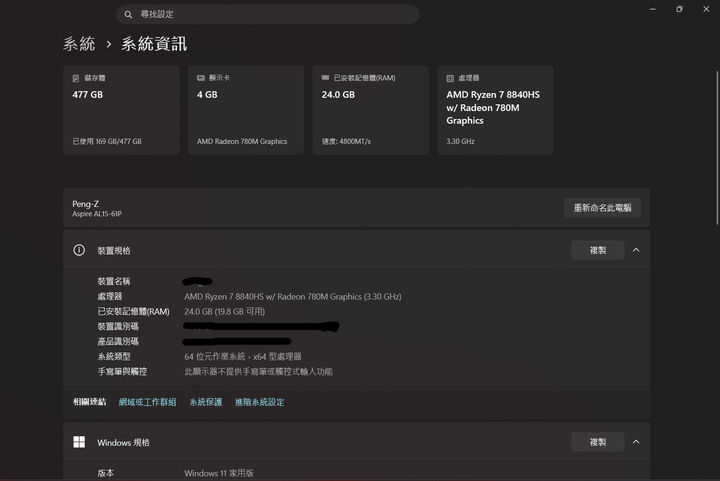The image size is (720, 481).
Task: Click the 儲存體 storage card icon
Action: (76, 78)
